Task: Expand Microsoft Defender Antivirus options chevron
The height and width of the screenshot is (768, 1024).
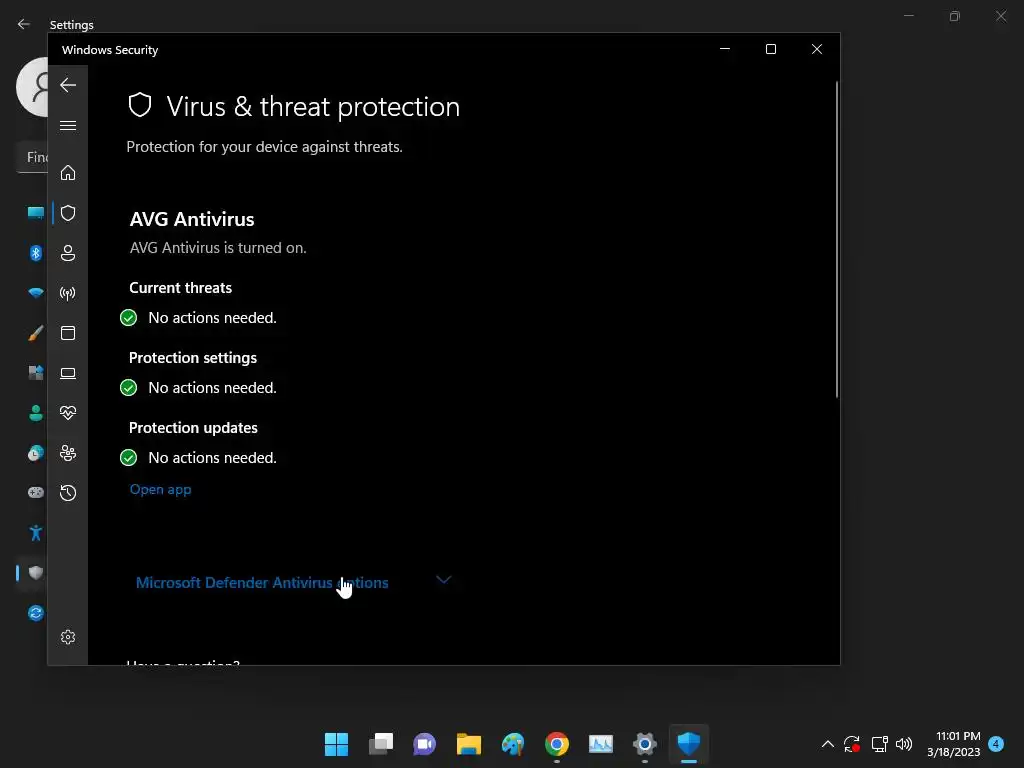Action: coord(443,580)
